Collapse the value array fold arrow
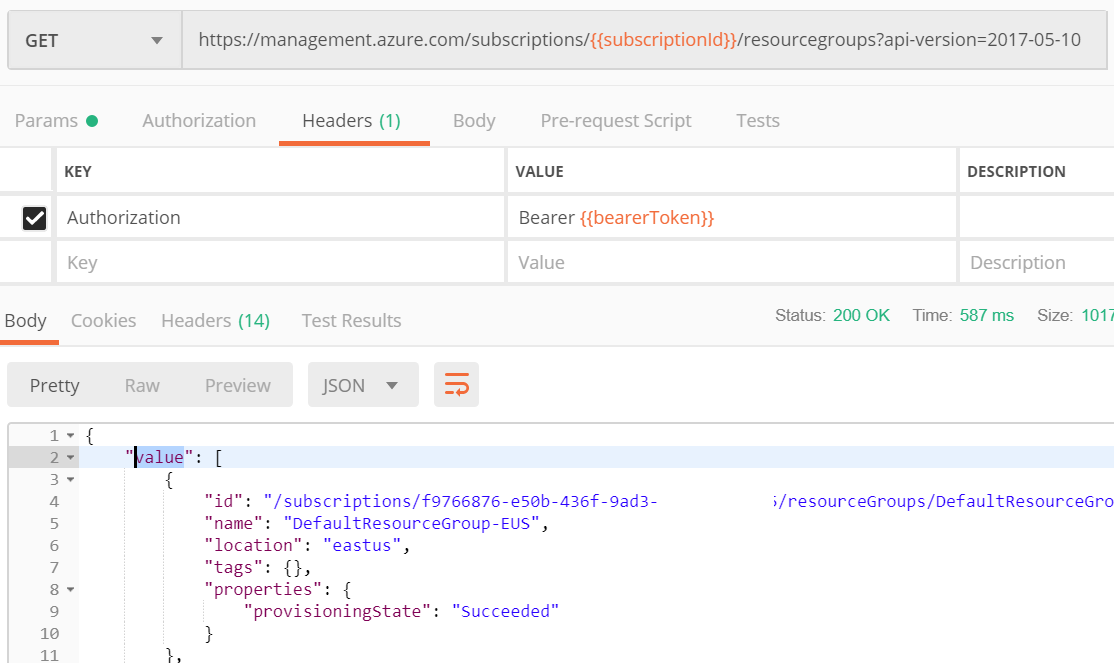The image size is (1114, 663). click(70, 458)
